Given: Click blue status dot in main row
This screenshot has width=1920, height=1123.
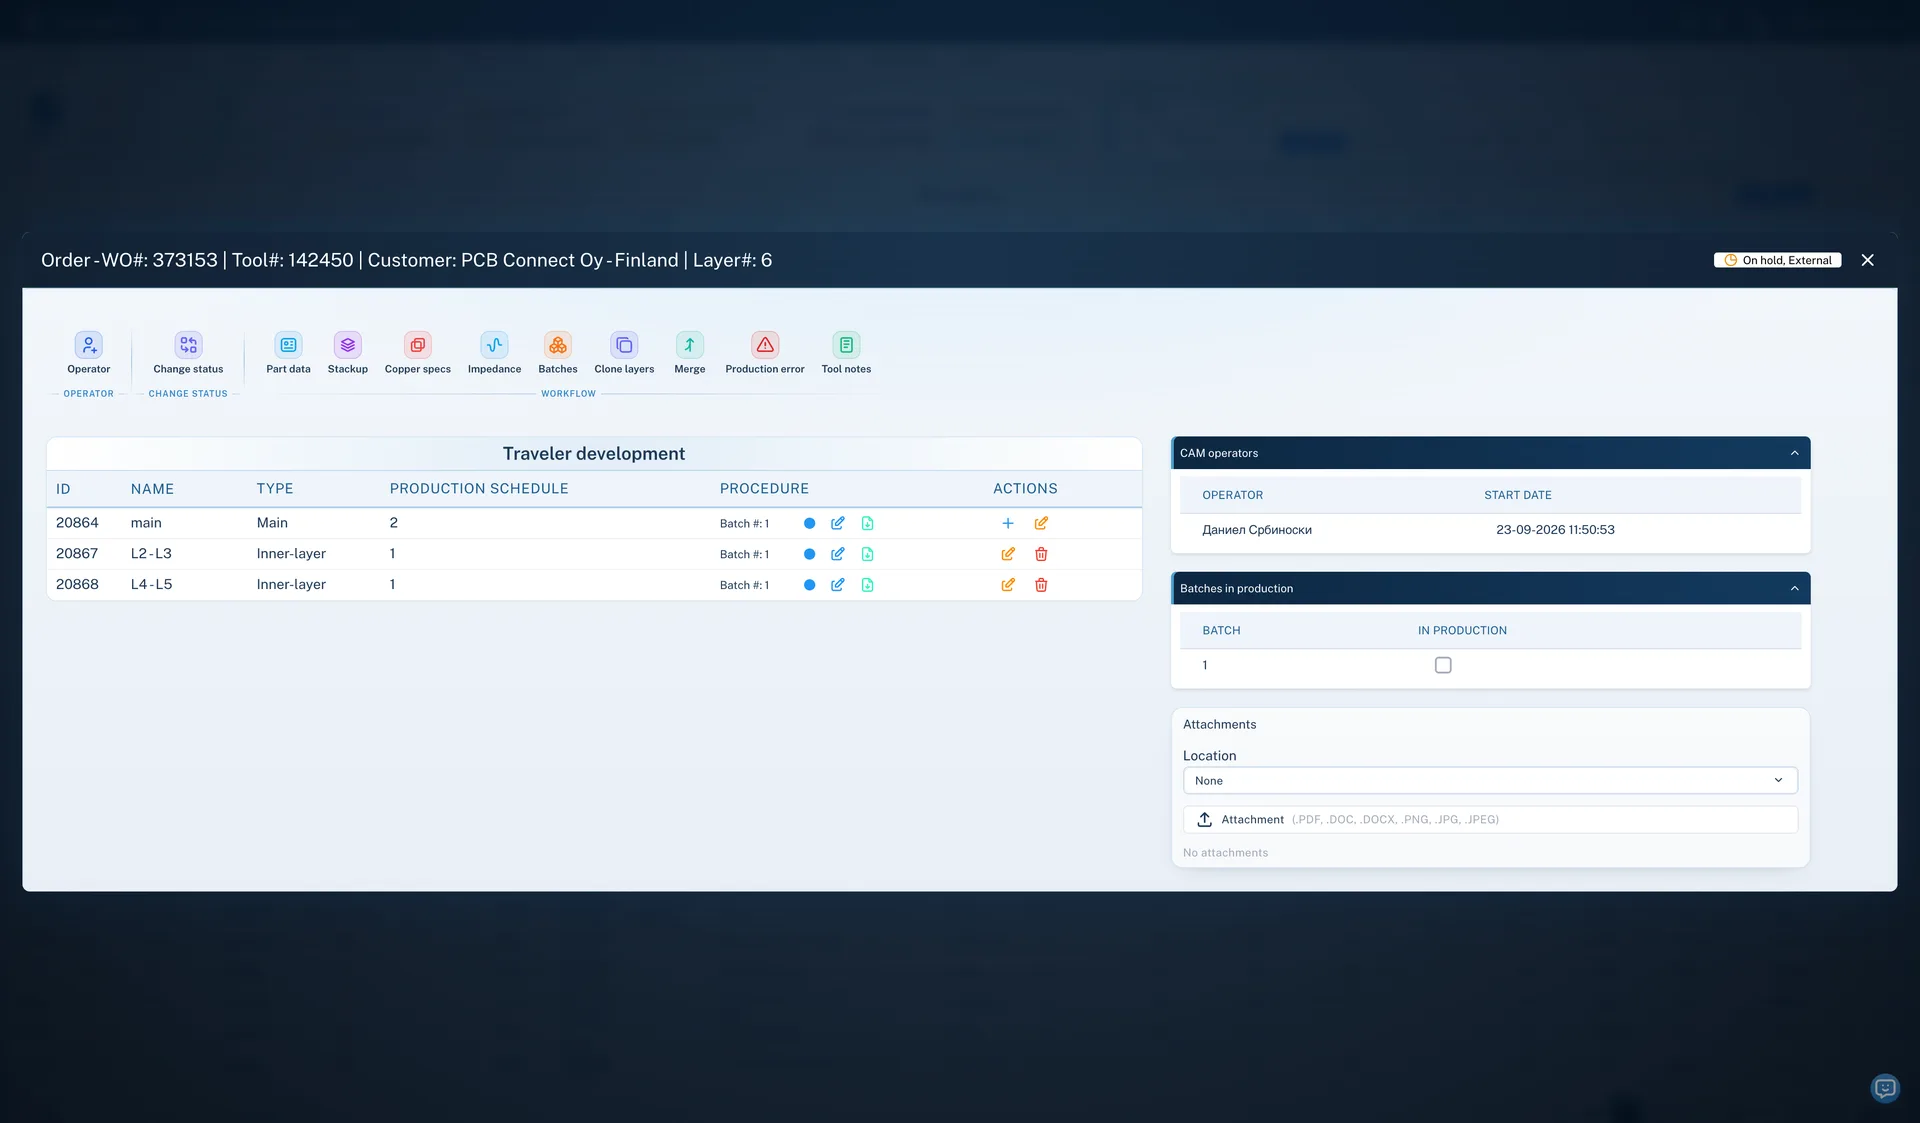Looking at the screenshot, I should [x=810, y=523].
